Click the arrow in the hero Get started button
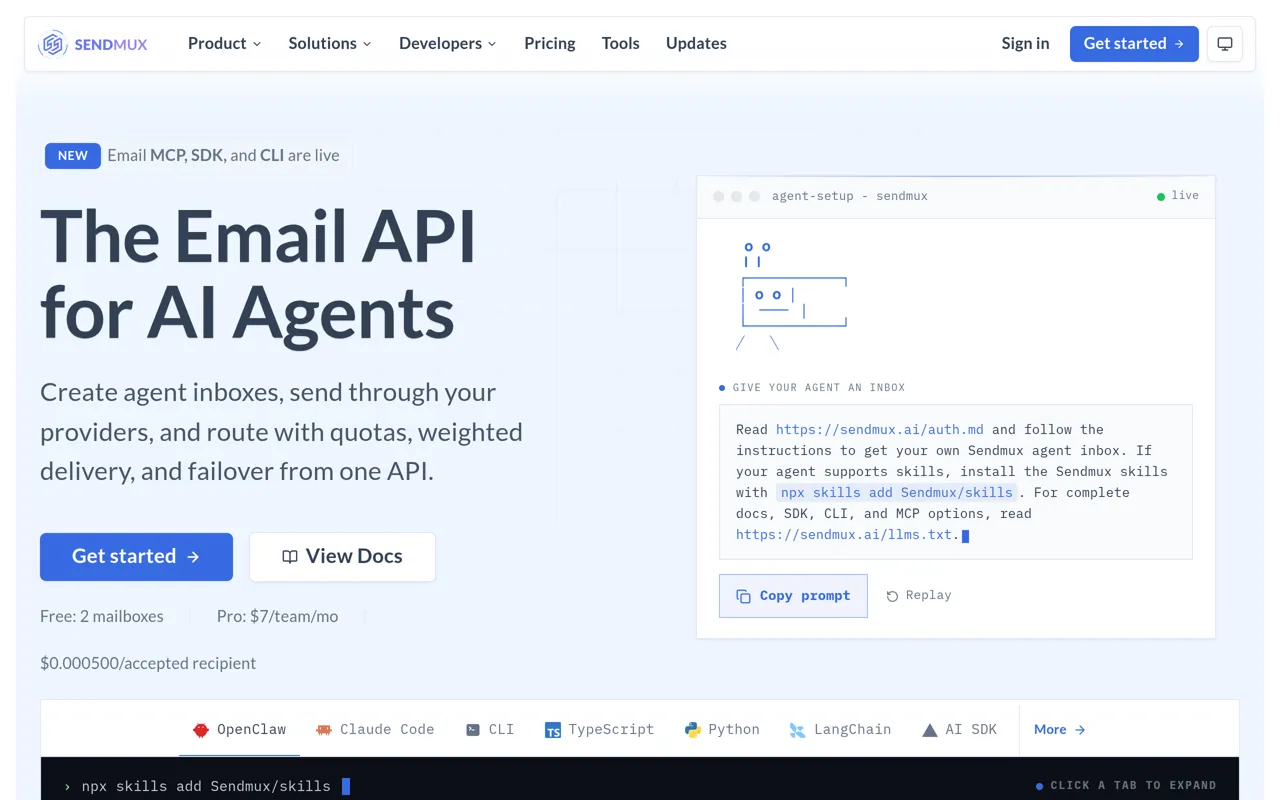 [194, 557]
